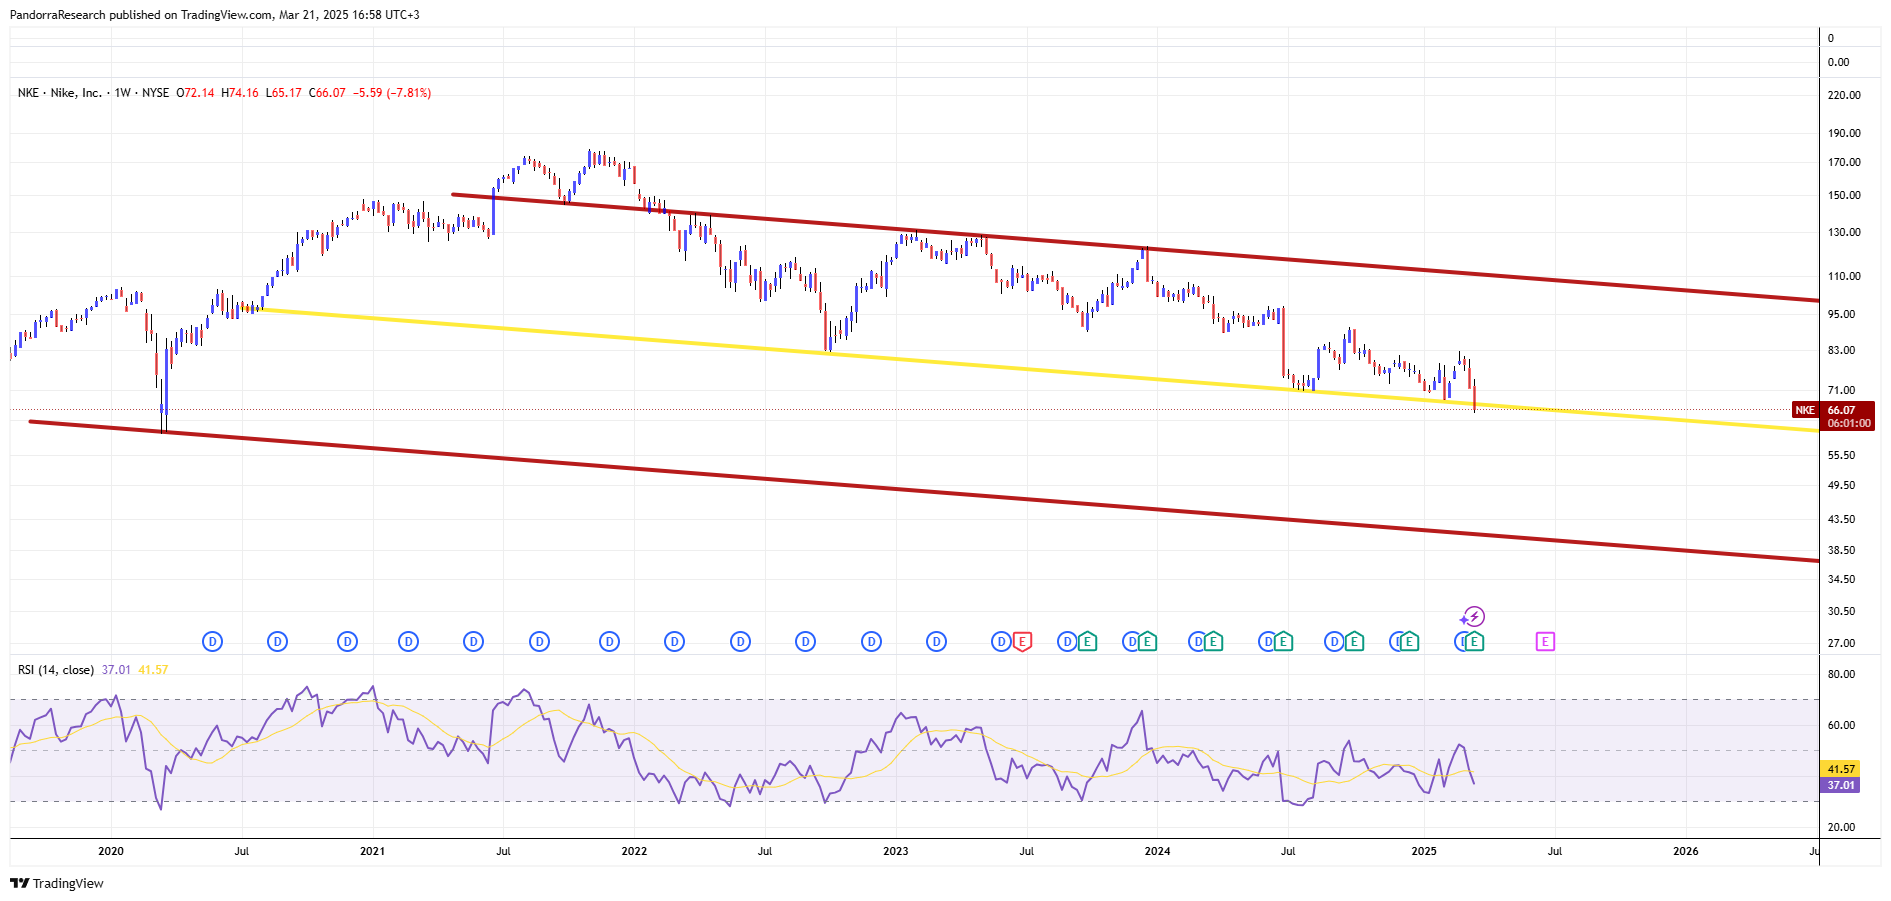
Task: Open the dividend marker for December 2021
Action: pos(609,641)
